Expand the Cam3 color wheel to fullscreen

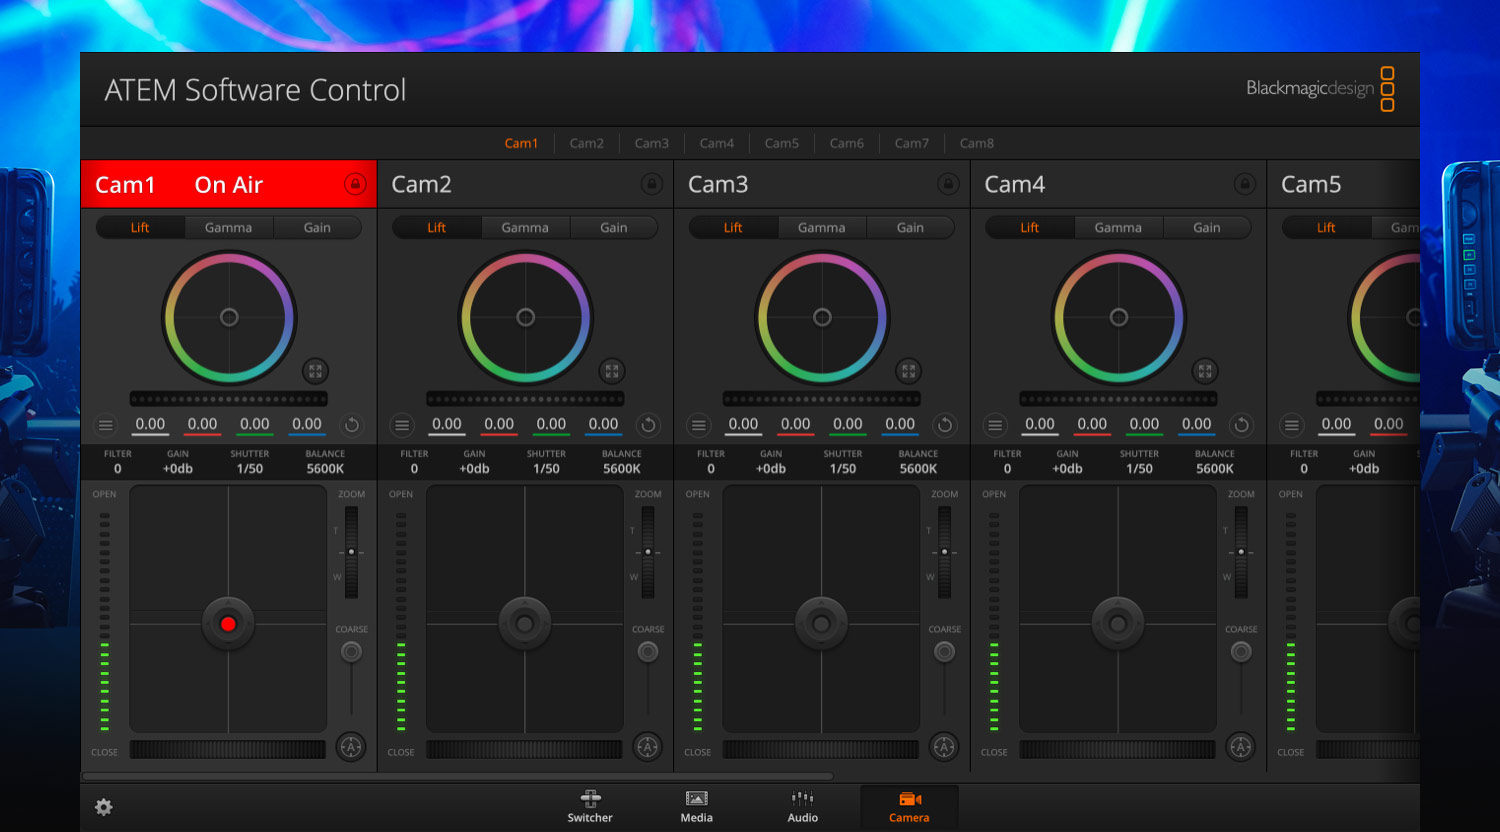(x=908, y=371)
